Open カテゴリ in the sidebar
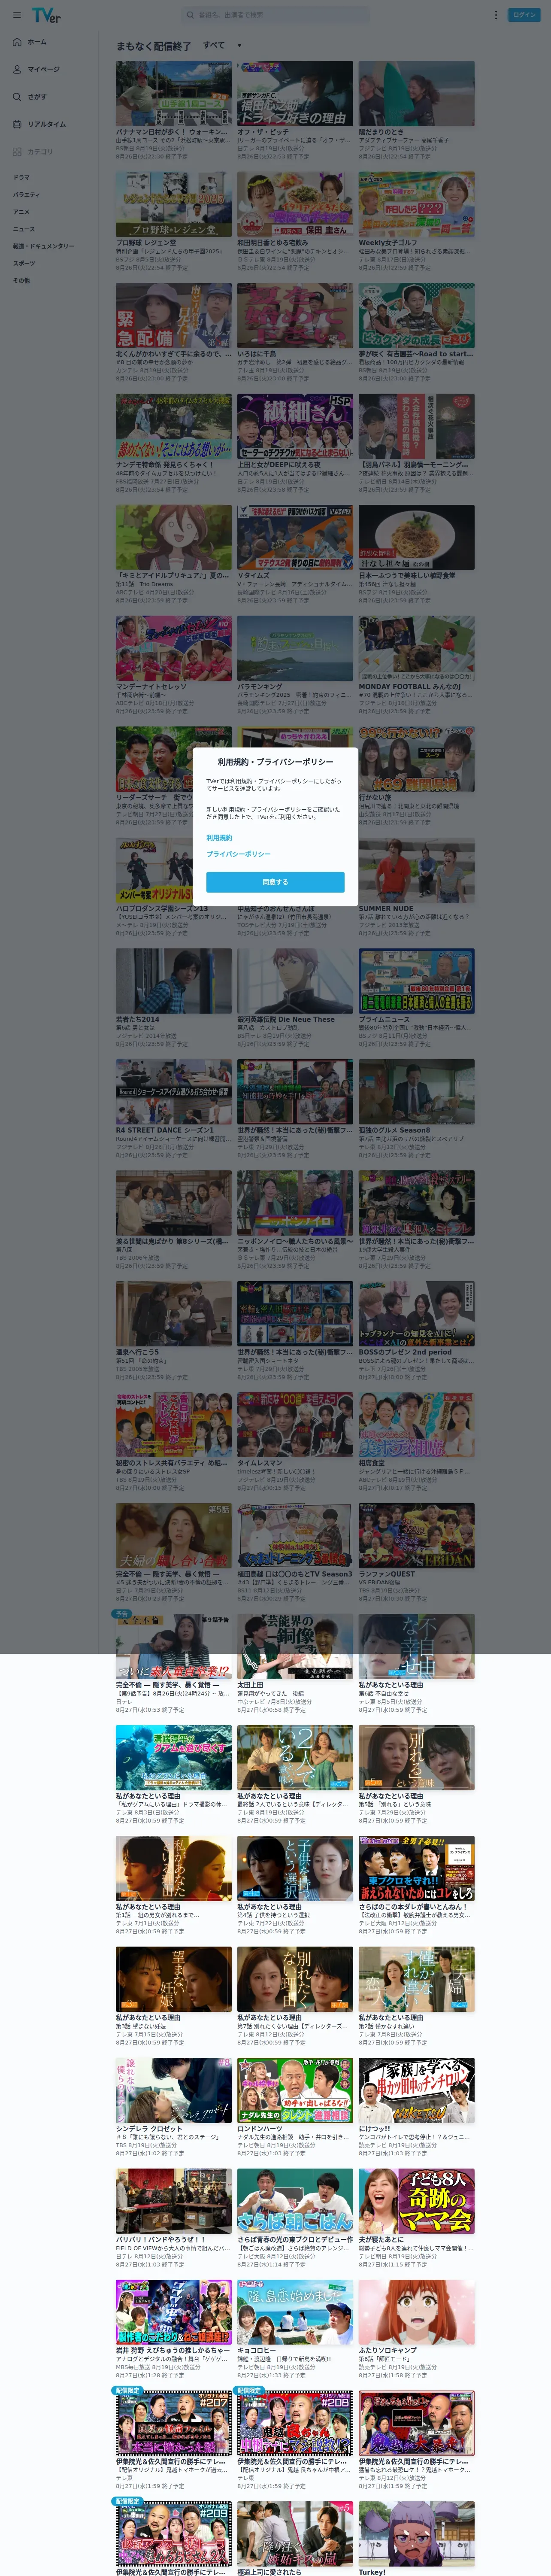The image size is (551, 2576). tap(33, 152)
